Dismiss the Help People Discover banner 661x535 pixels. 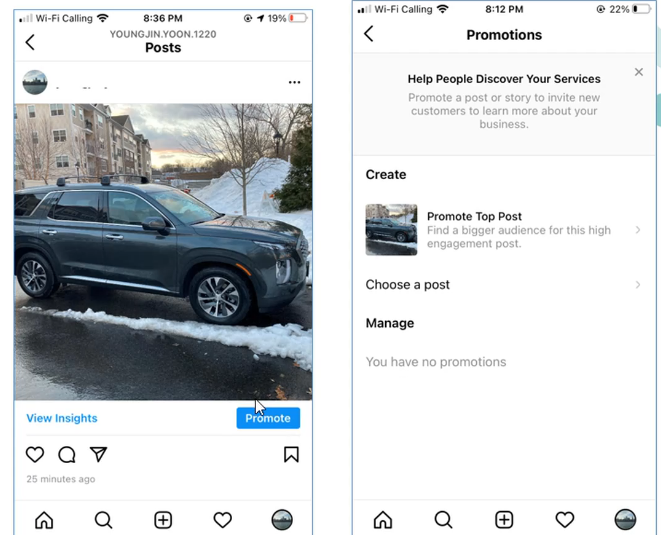click(639, 72)
